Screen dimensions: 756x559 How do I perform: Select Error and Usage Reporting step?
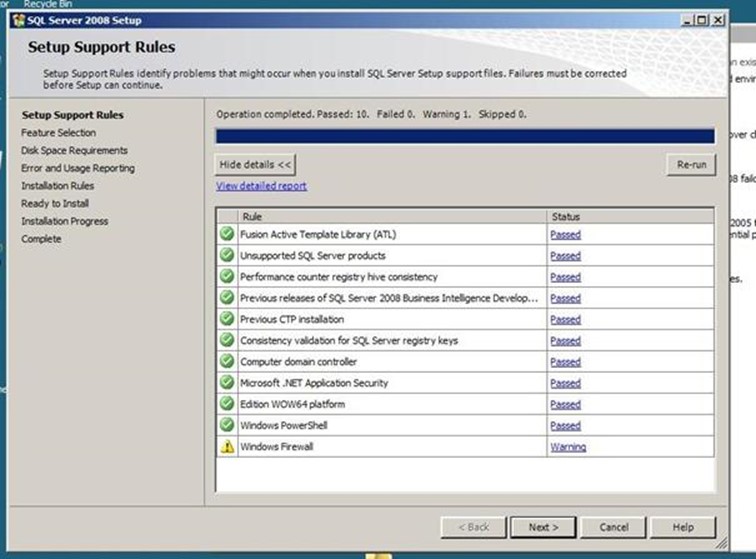pos(78,168)
